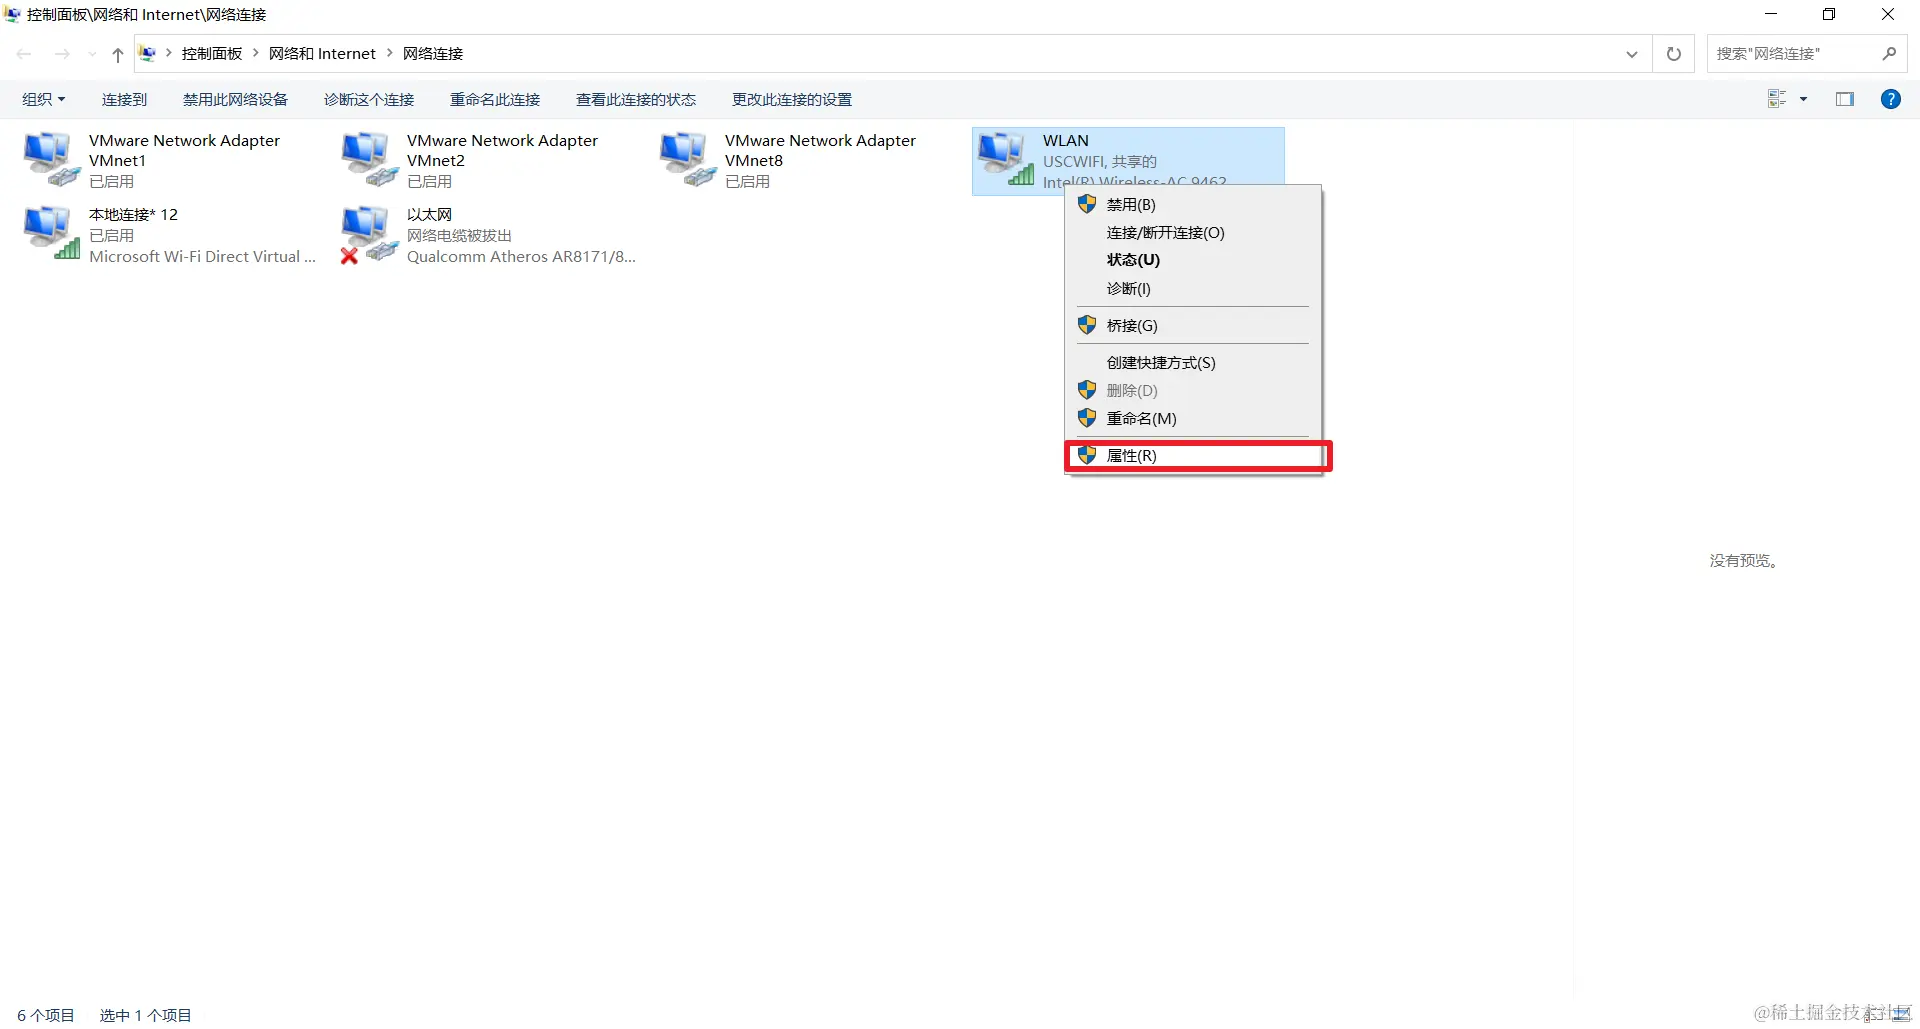Select the VMware Network Adapter VMnet2 icon

369,160
